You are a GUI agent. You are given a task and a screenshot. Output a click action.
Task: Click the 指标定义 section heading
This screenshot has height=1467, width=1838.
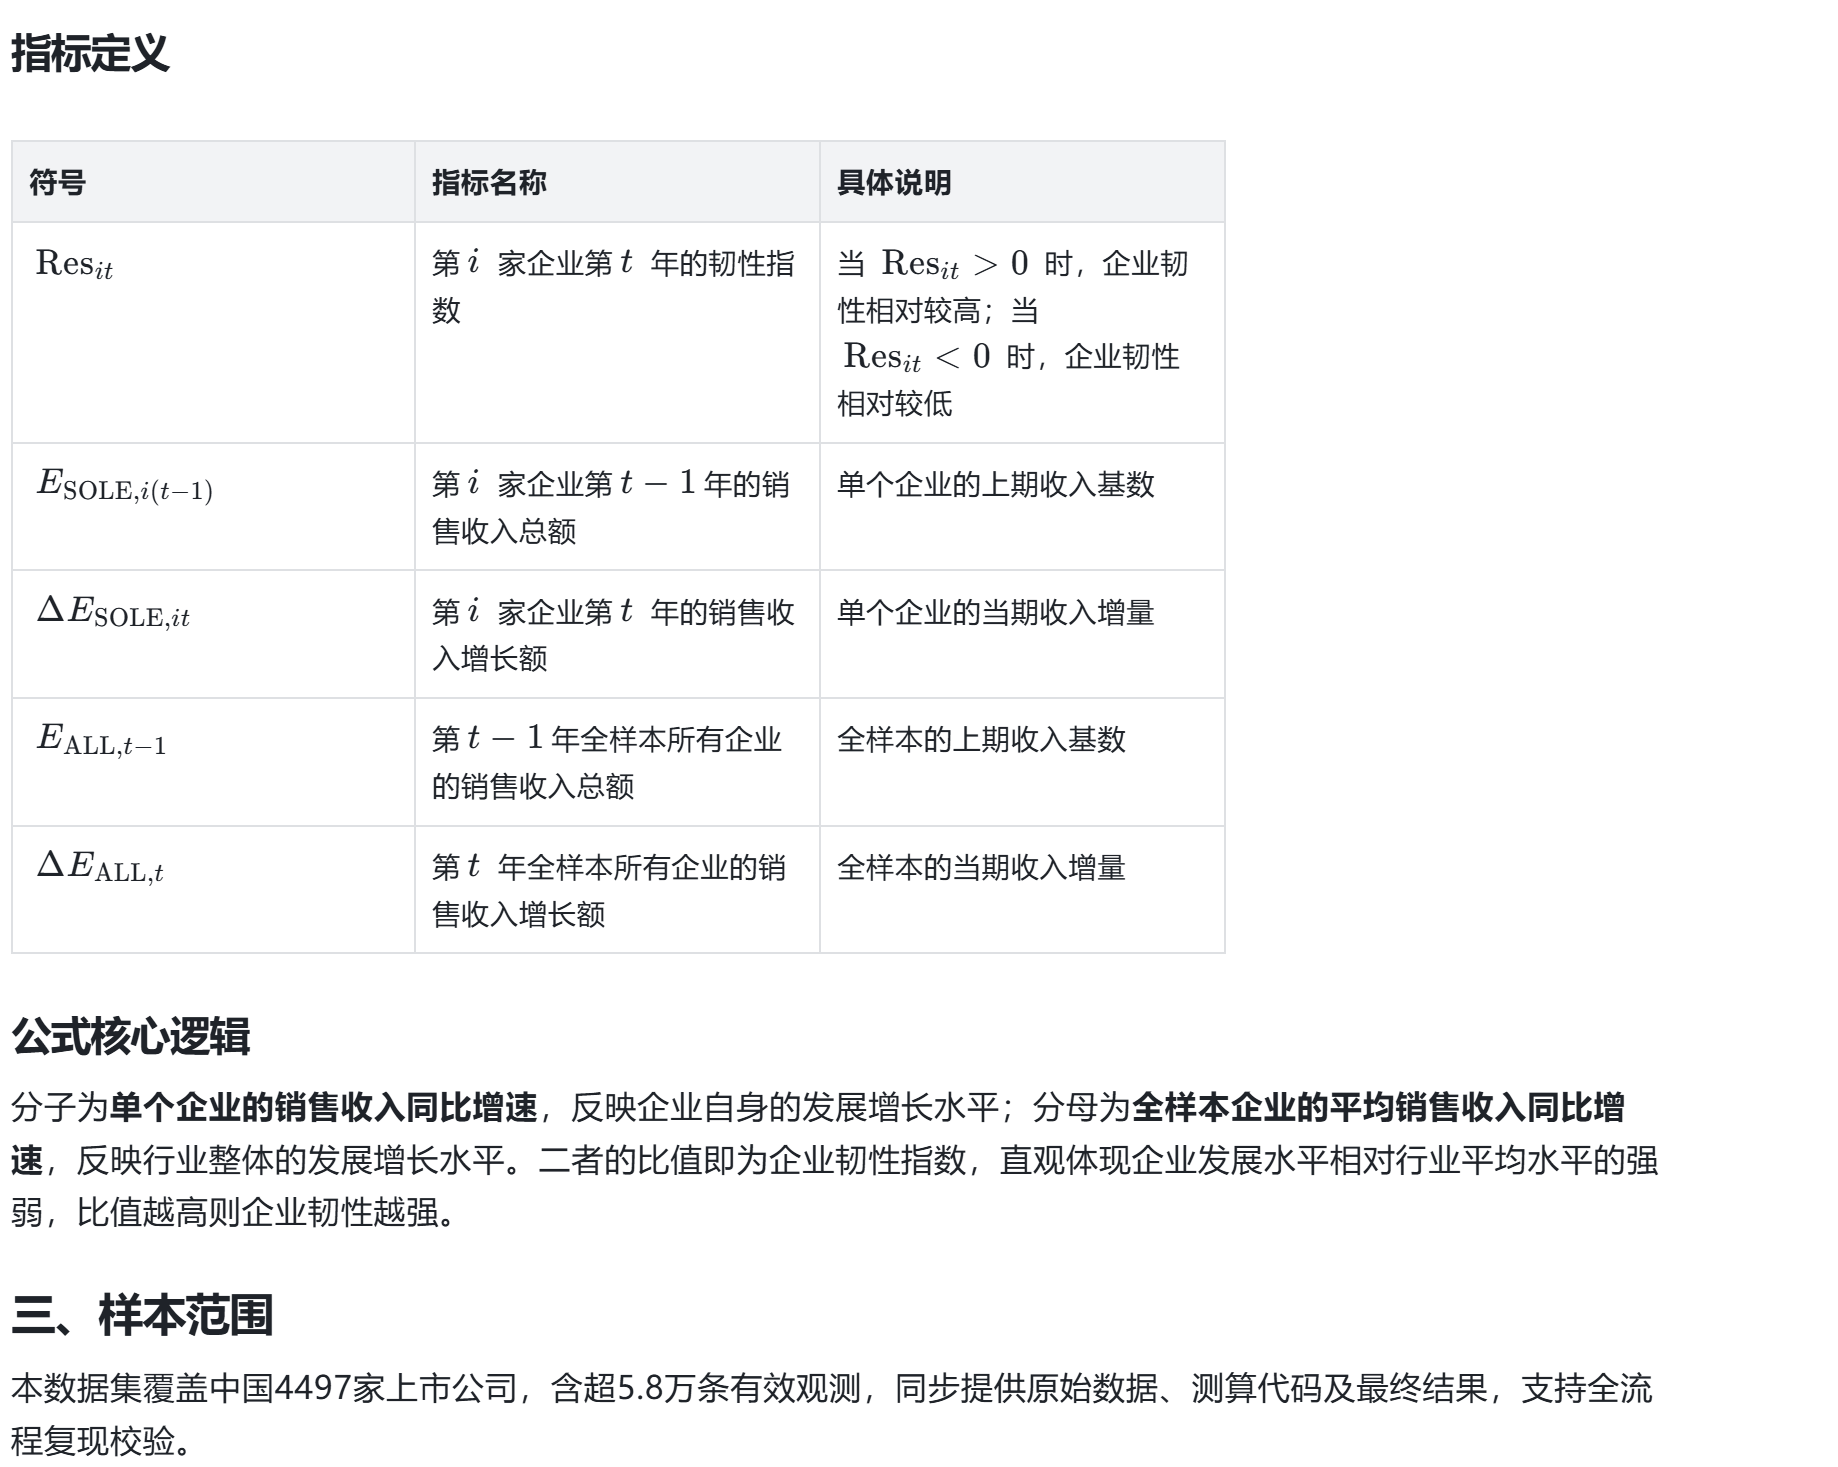[90, 53]
